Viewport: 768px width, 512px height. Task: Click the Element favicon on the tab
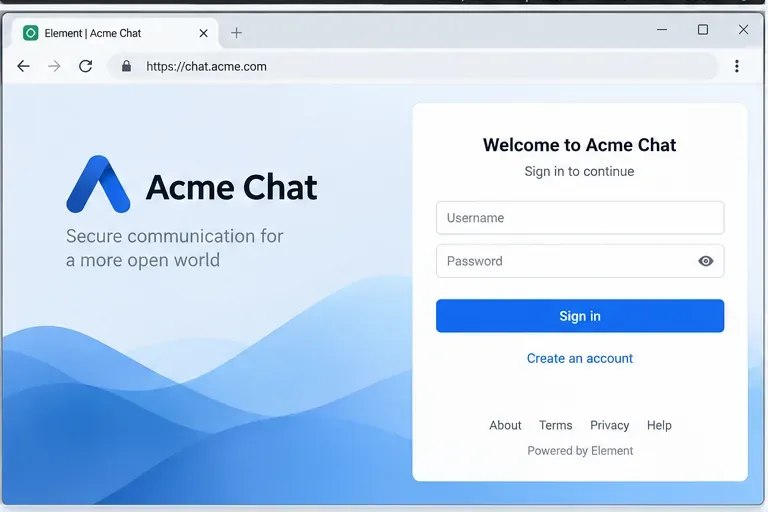30,33
